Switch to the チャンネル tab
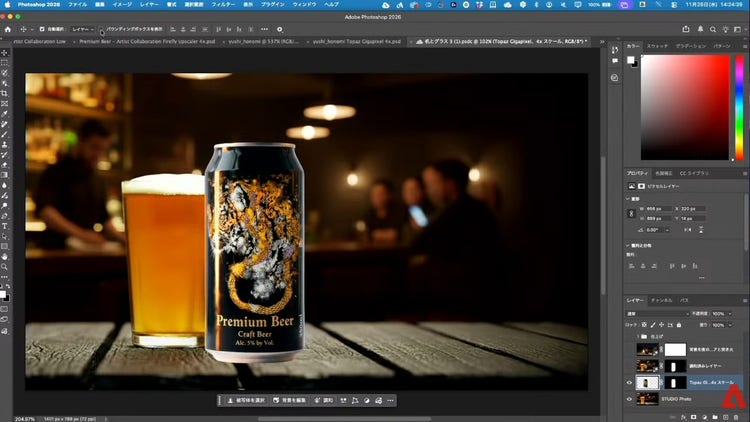Screen dimensions: 750x422 [662, 300]
